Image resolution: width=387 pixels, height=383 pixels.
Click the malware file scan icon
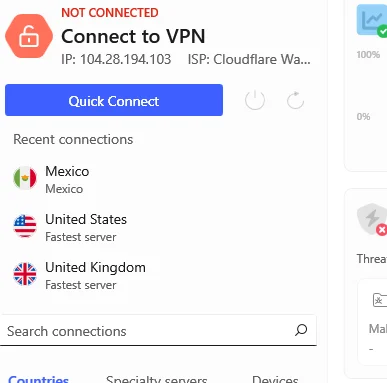click(379, 300)
